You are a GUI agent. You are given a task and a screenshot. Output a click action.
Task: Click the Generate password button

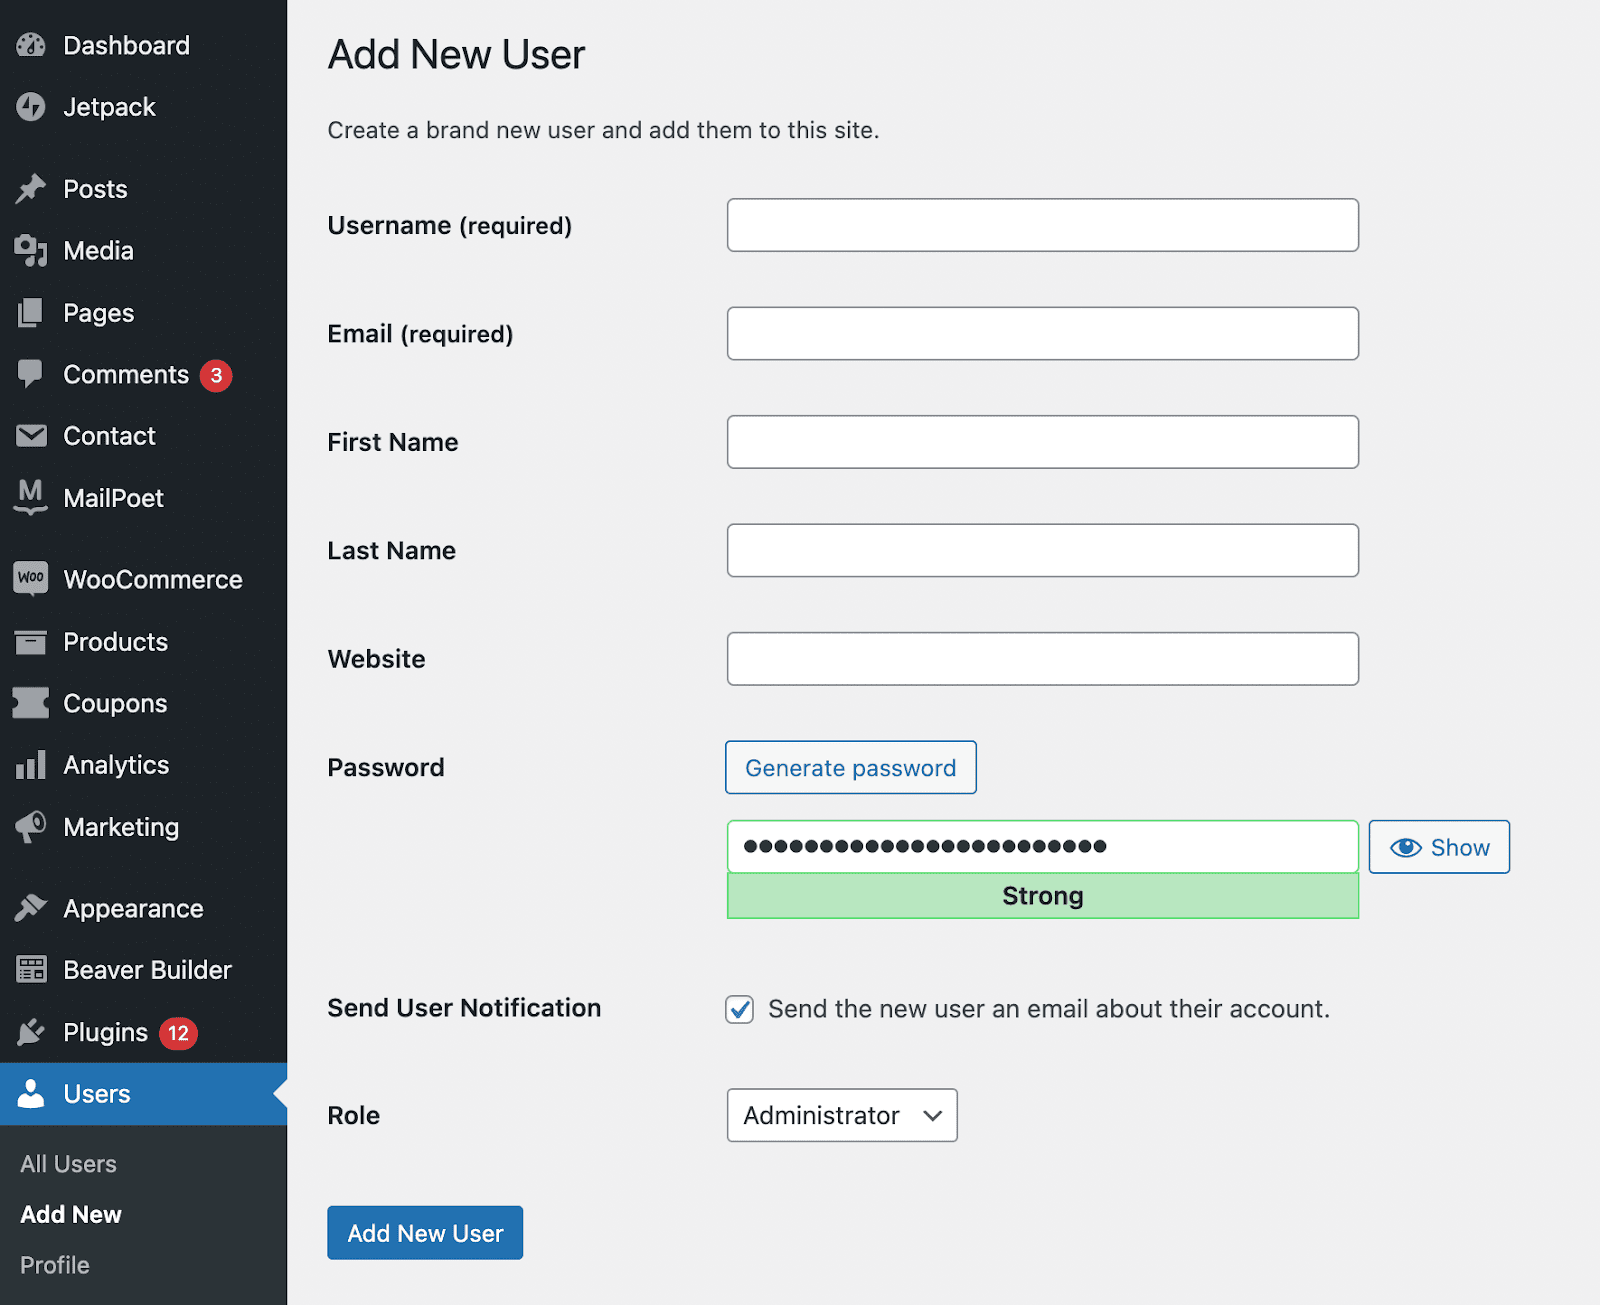[x=850, y=767]
